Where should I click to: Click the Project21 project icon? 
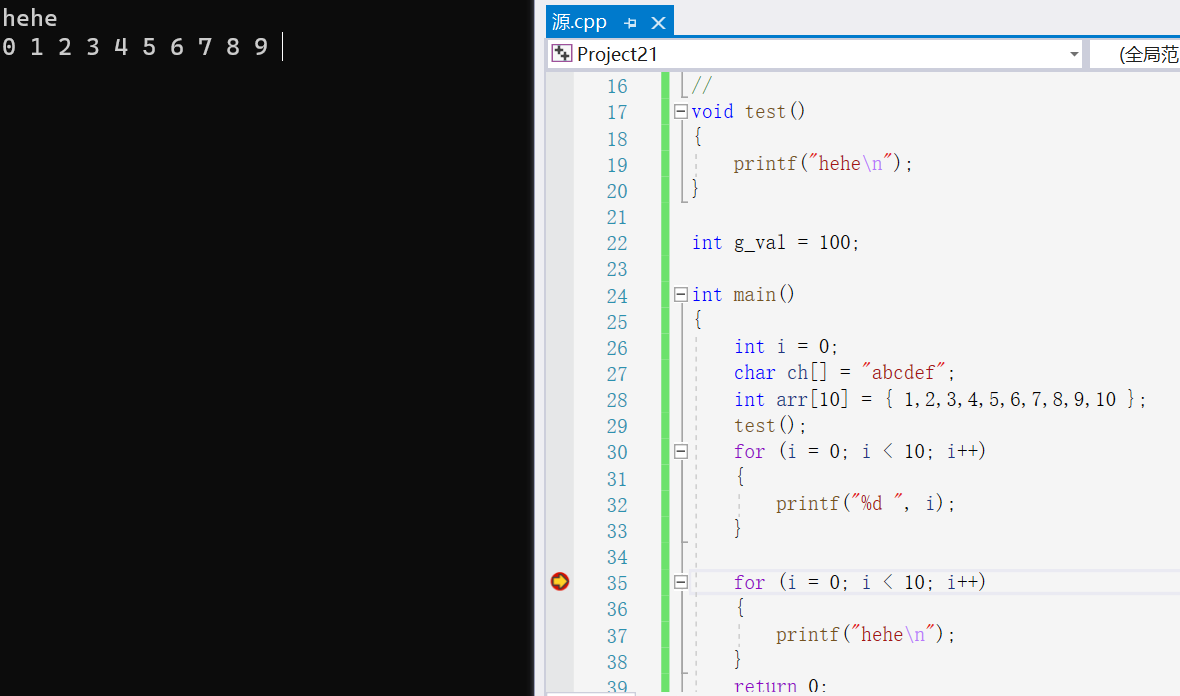coord(561,53)
